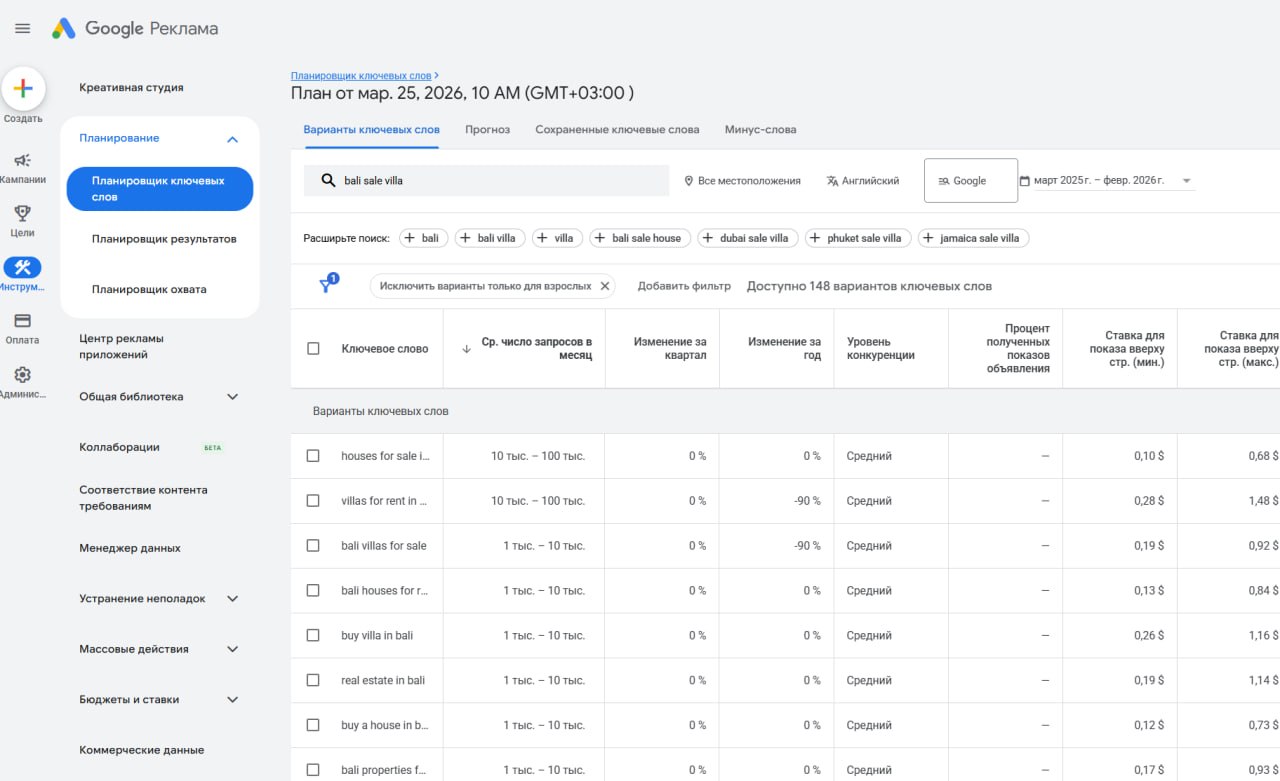The height and width of the screenshot is (781, 1280).
Task: Add 'dubai sale villa' suggestion chip
Action: click(747, 238)
